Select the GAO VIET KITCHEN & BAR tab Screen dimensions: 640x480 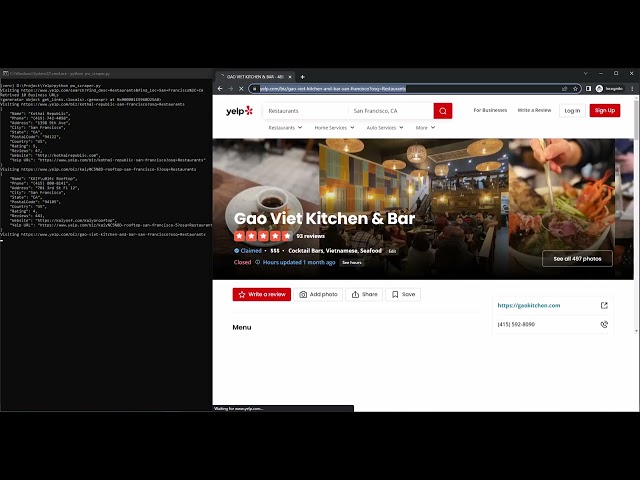pos(255,77)
